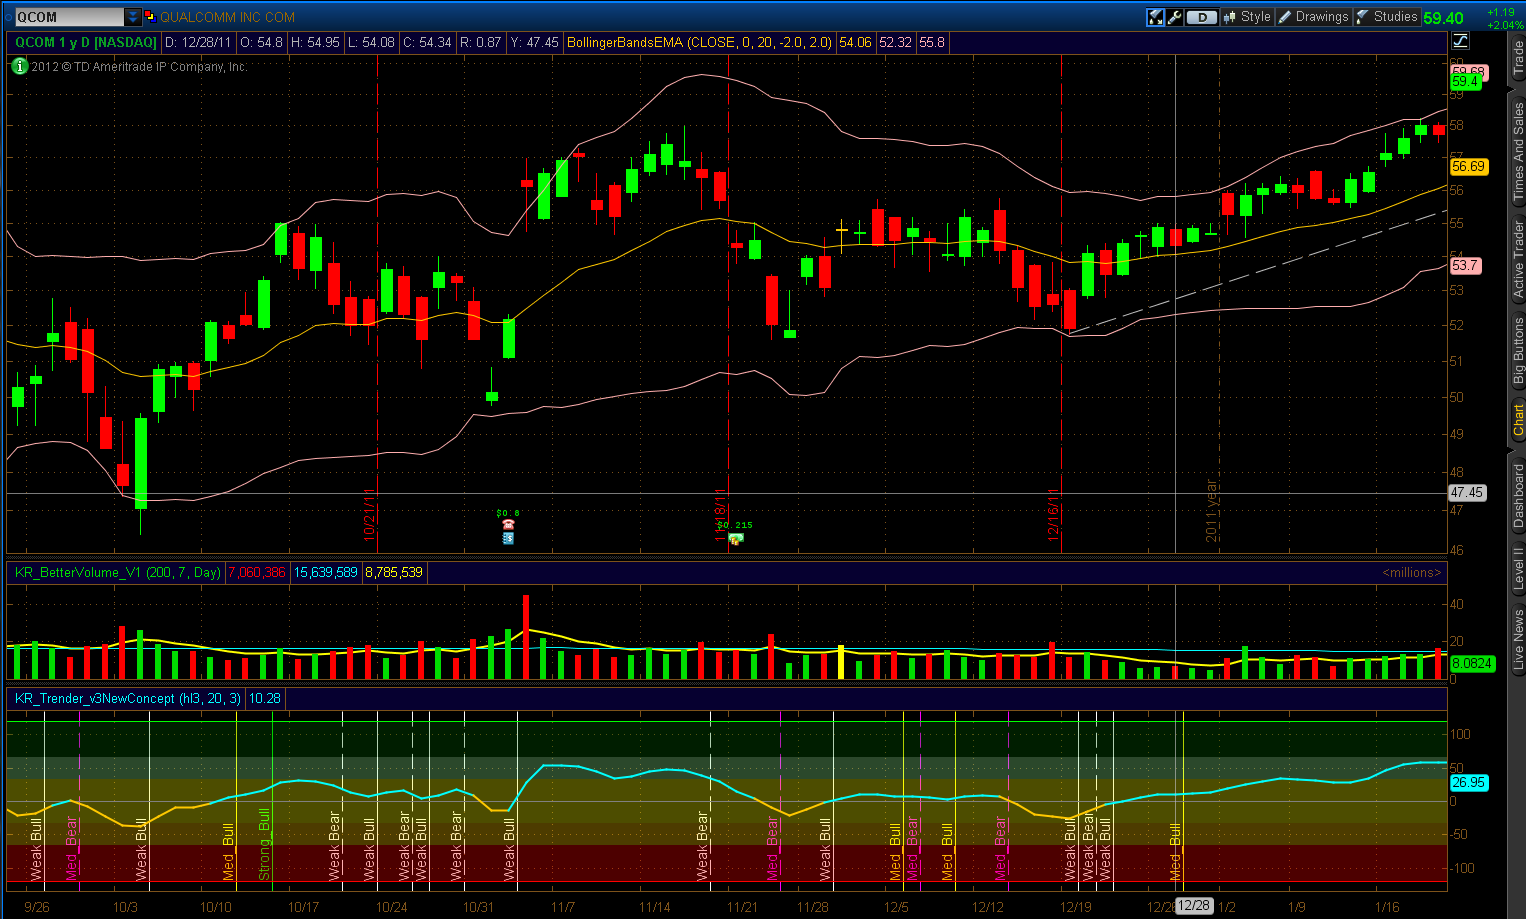The image size is (1526, 919).
Task: Click the +2.04% percent change value
Action: point(1506,25)
